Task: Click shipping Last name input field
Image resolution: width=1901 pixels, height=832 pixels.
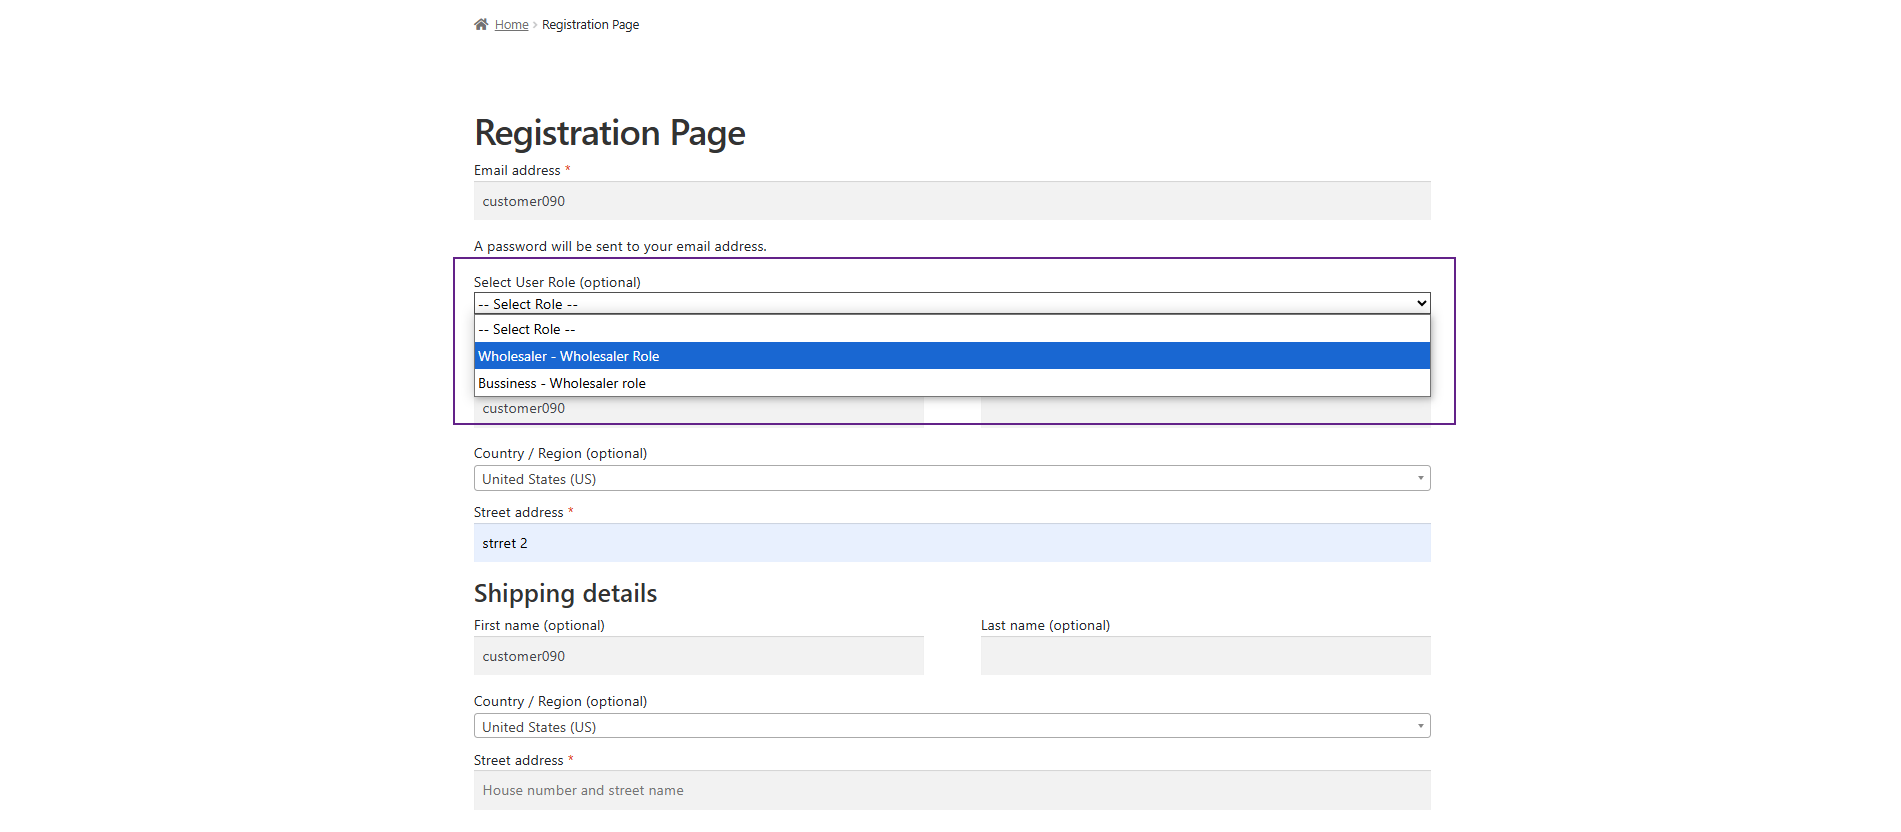Action: [x=1206, y=656]
